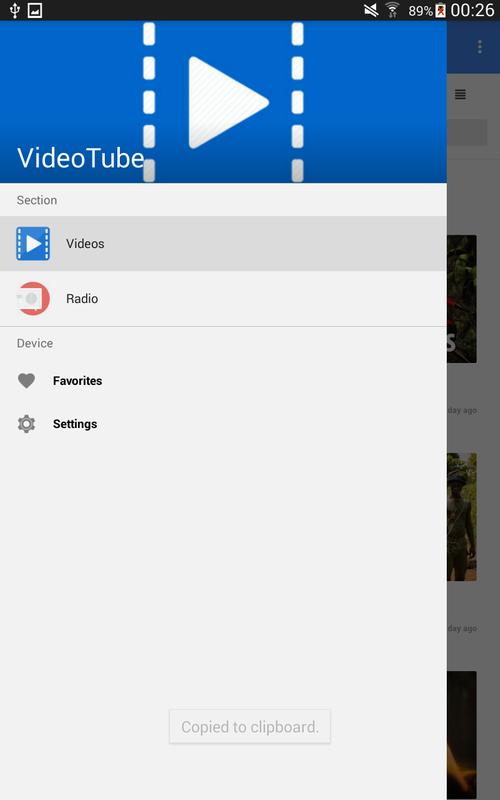Open Favorites in the drawer
This screenshot has width=500, height=800.
223,381
